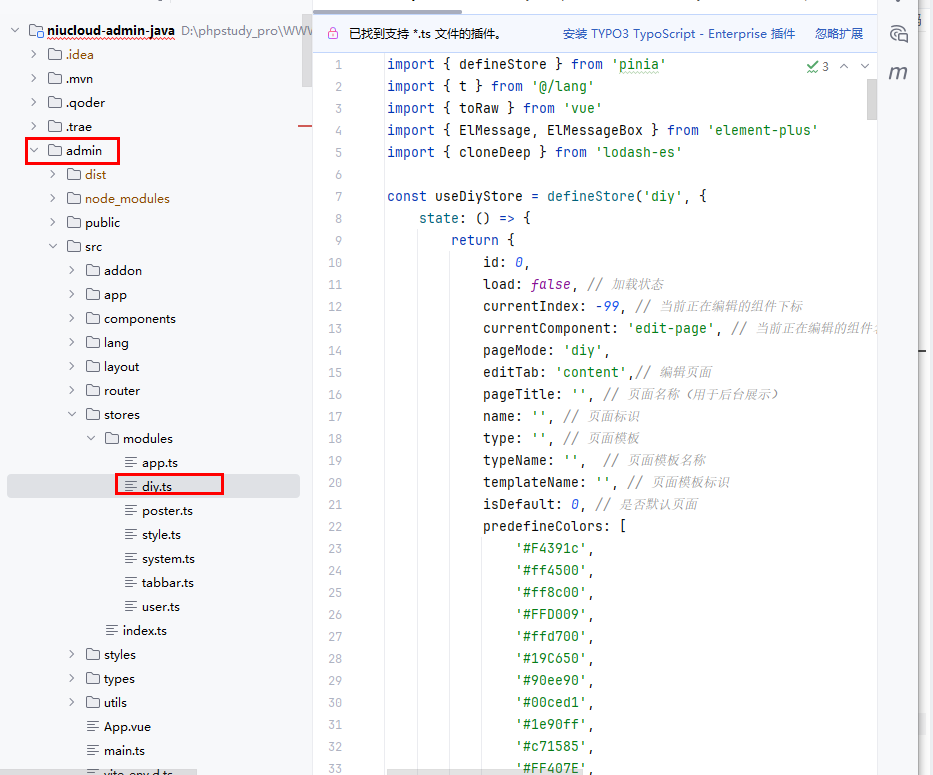Viewport: 933px width, 775px height.
Task: Open index.ts under stores
Action: 144,631
